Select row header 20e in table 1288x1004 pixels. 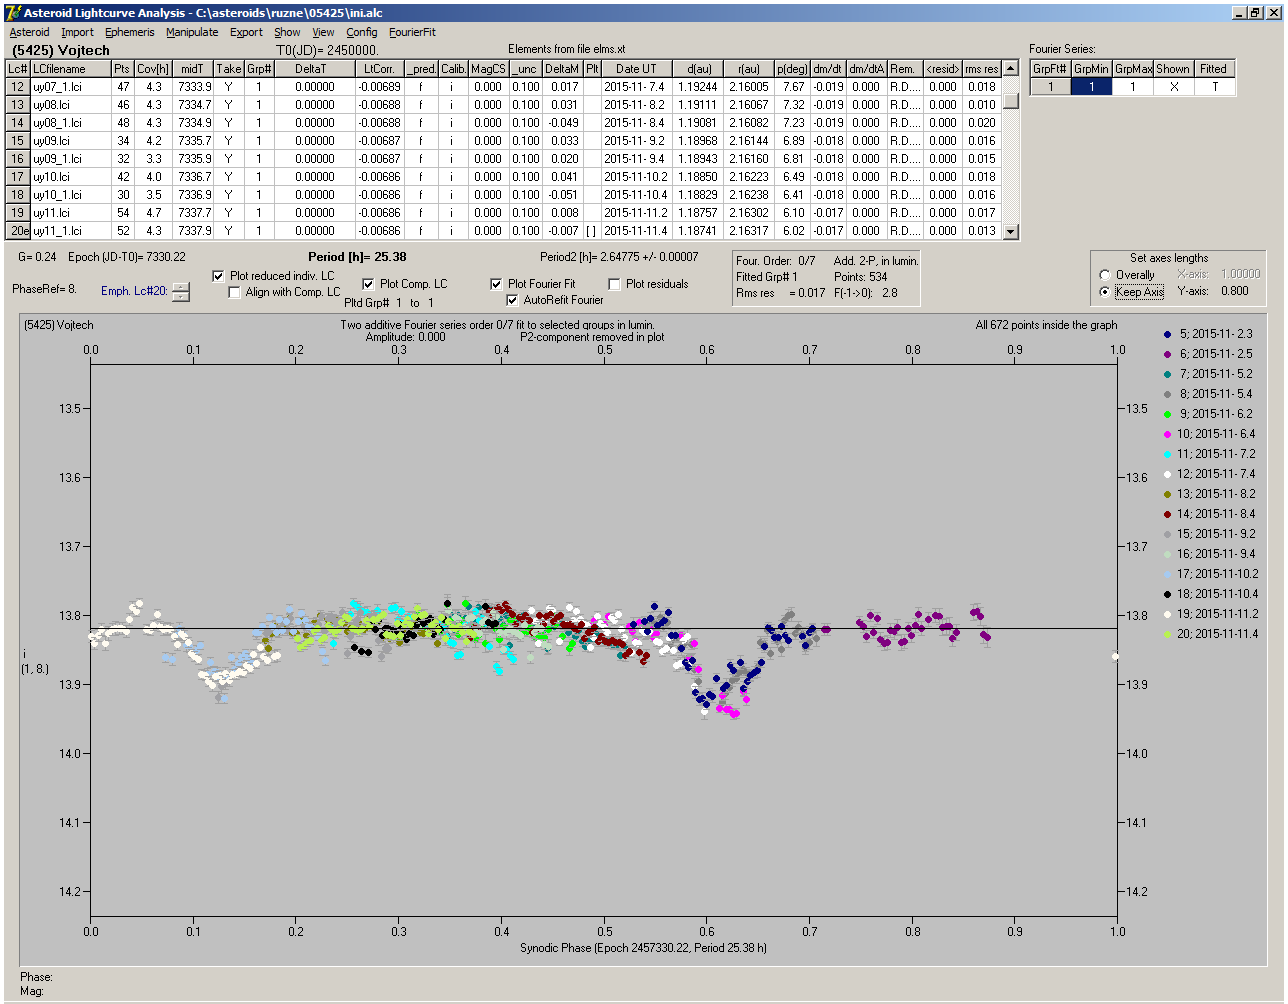[18, 231]
